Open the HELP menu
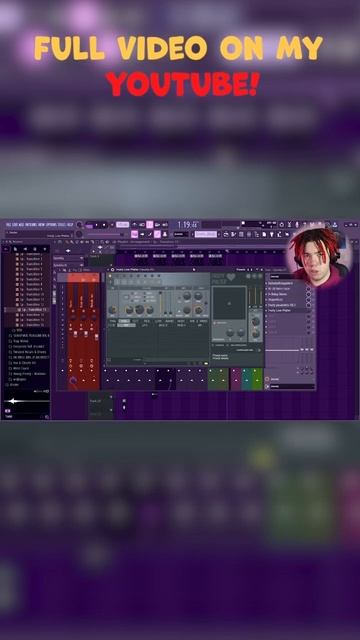 click(x=70, y=224)
